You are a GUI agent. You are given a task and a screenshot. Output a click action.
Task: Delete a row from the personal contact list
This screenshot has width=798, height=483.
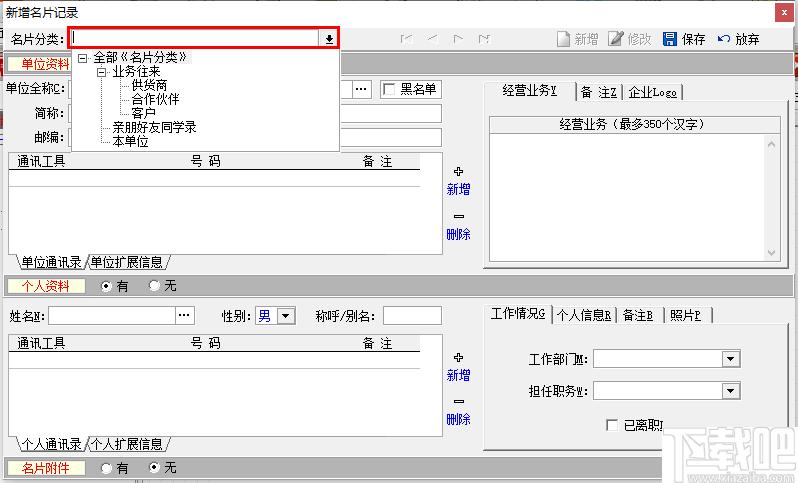[x=458, y=412]
